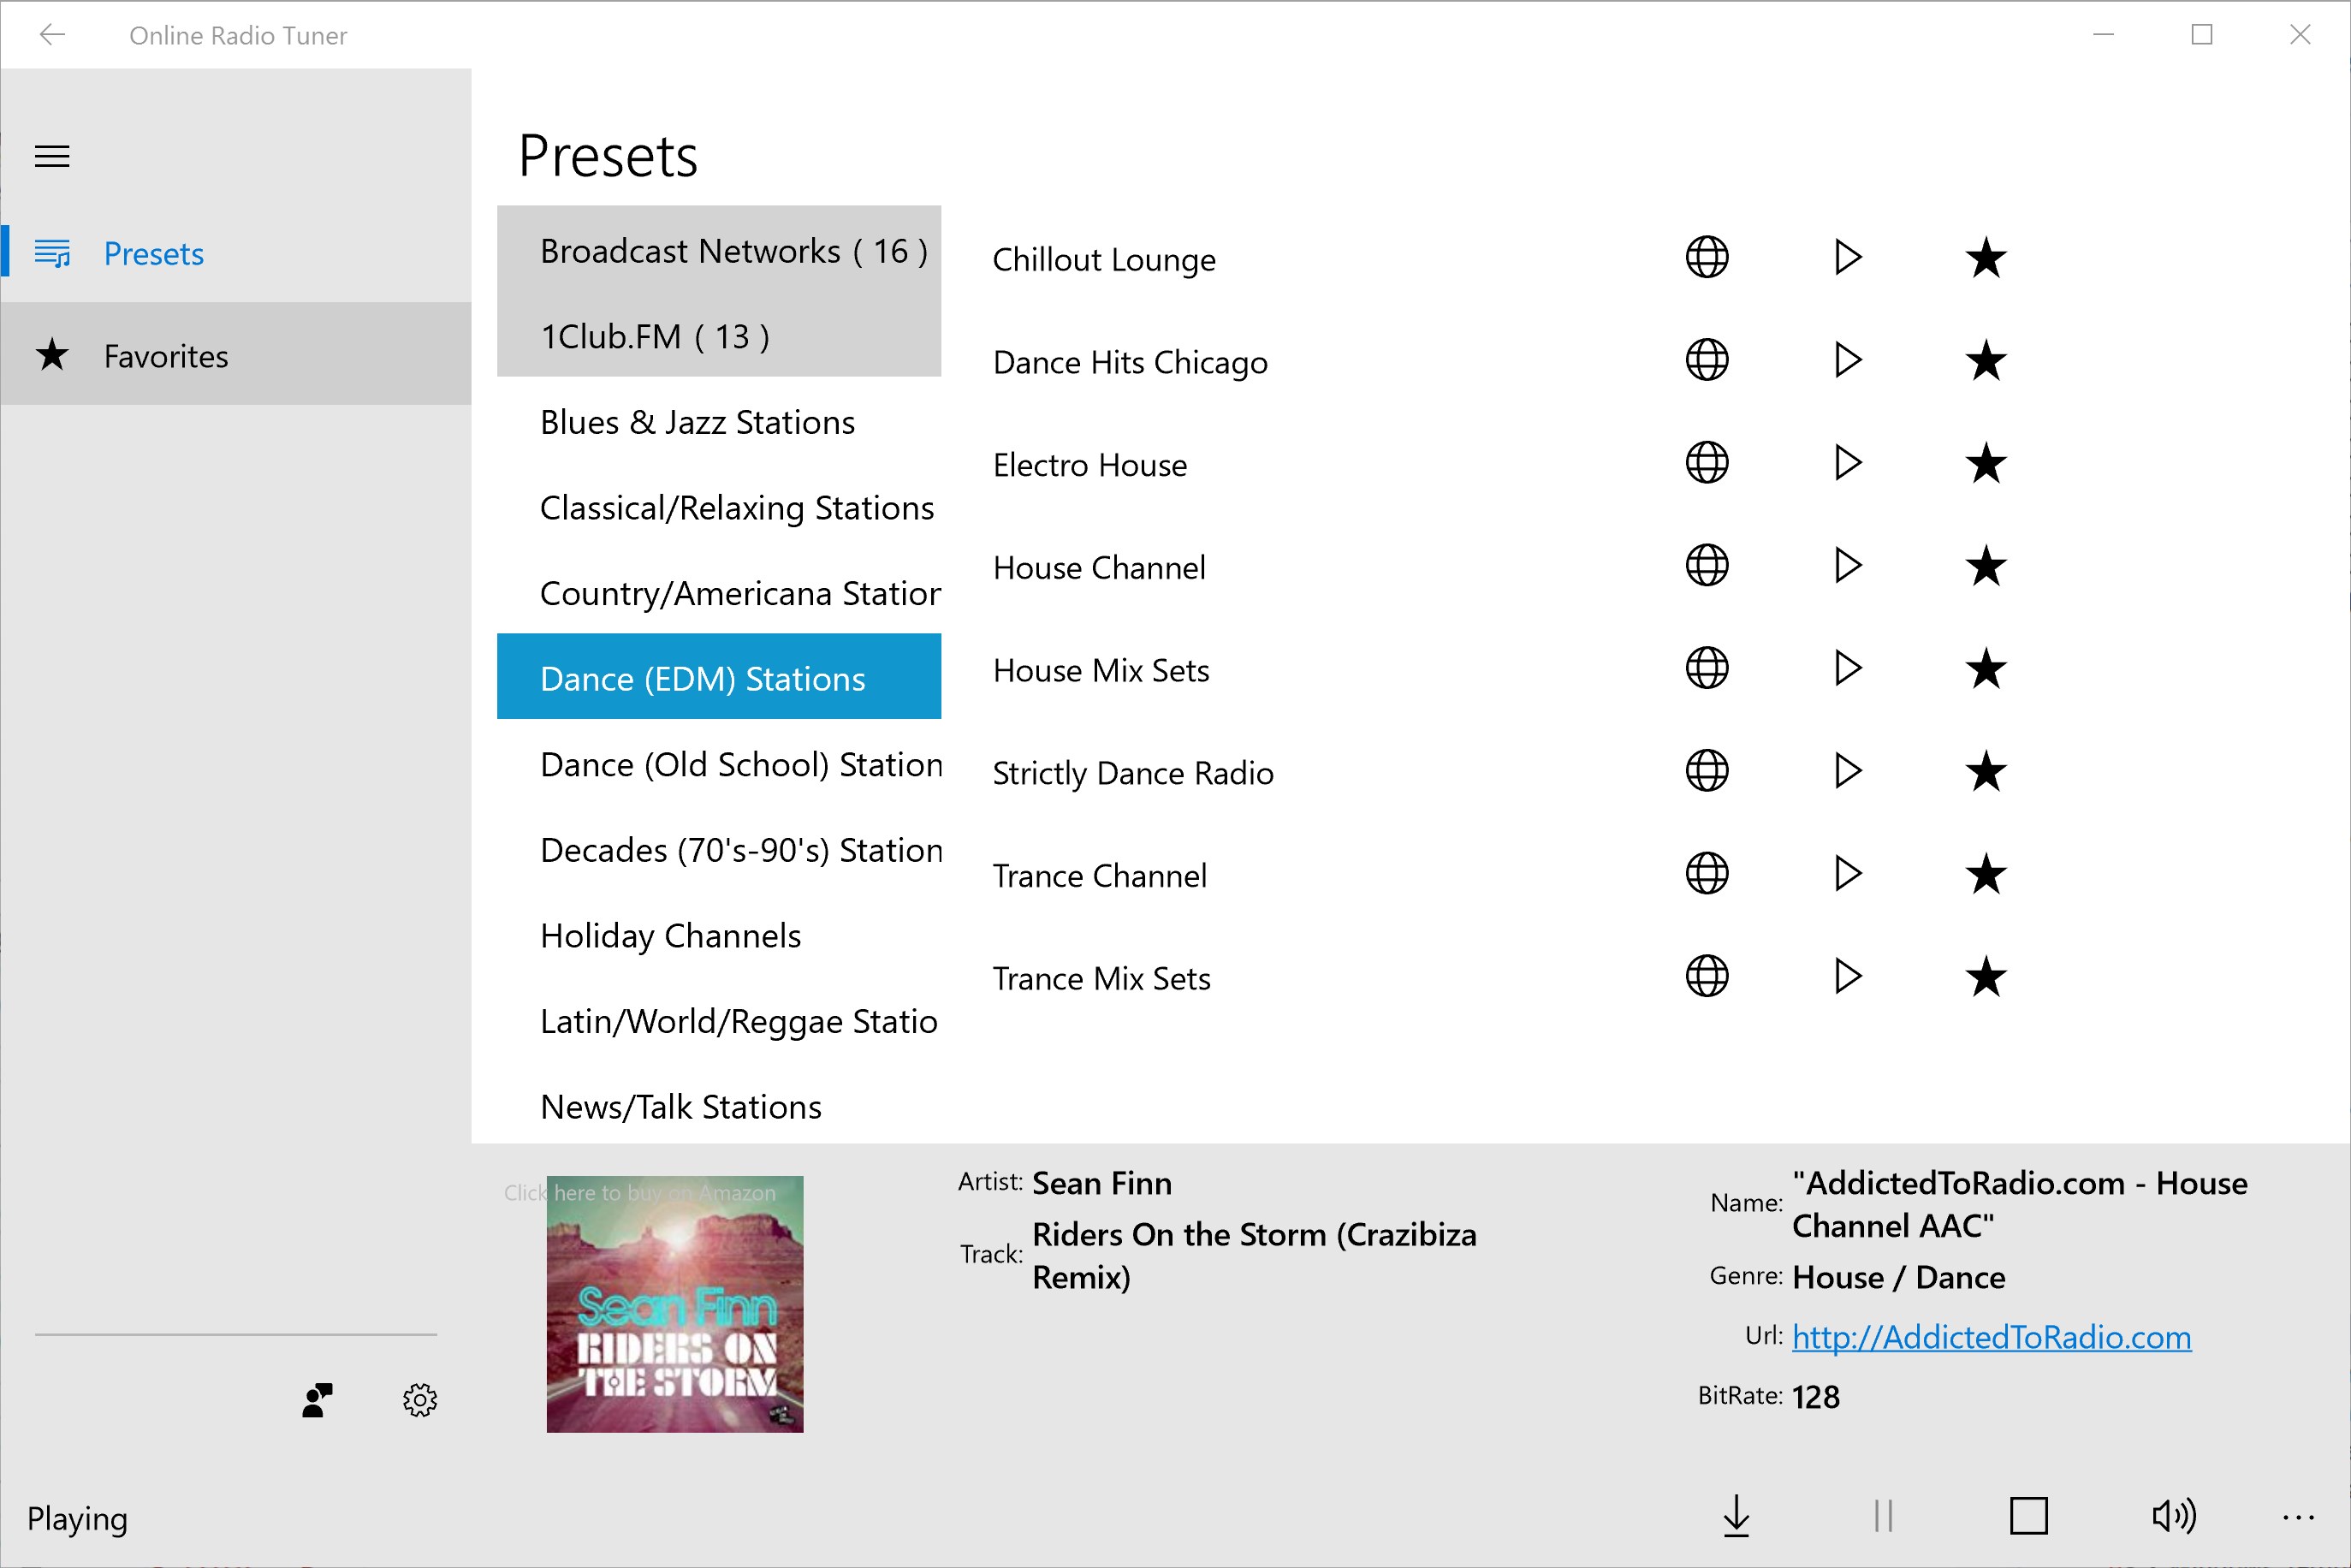Screen dimensions: 2351x1568
Task: Play the Chillout Lounge station
Action: click(x=1847, y=258)
